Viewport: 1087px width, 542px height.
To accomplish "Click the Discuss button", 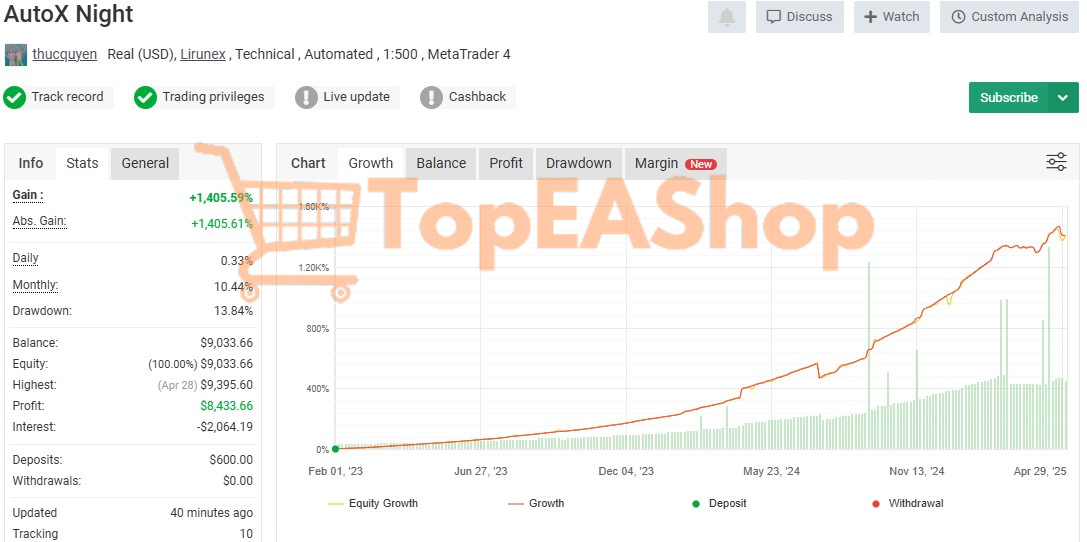I will coord(799,17).
